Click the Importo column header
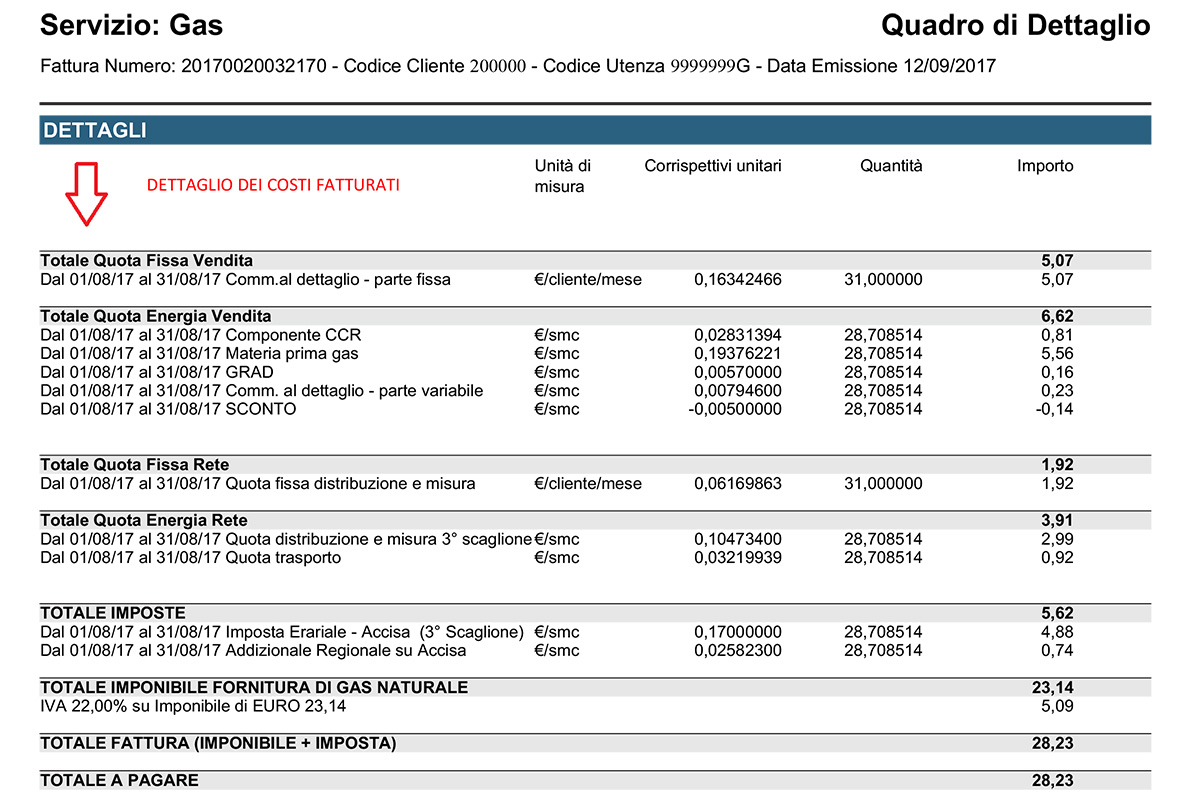1200x800 pixels. (1045, 166)
